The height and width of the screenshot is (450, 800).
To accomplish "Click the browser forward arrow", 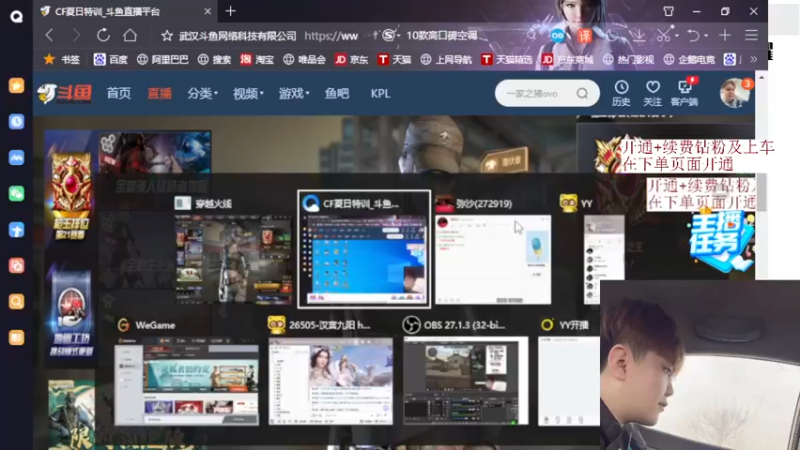I will pyautogui.click(x=76, y=35).
